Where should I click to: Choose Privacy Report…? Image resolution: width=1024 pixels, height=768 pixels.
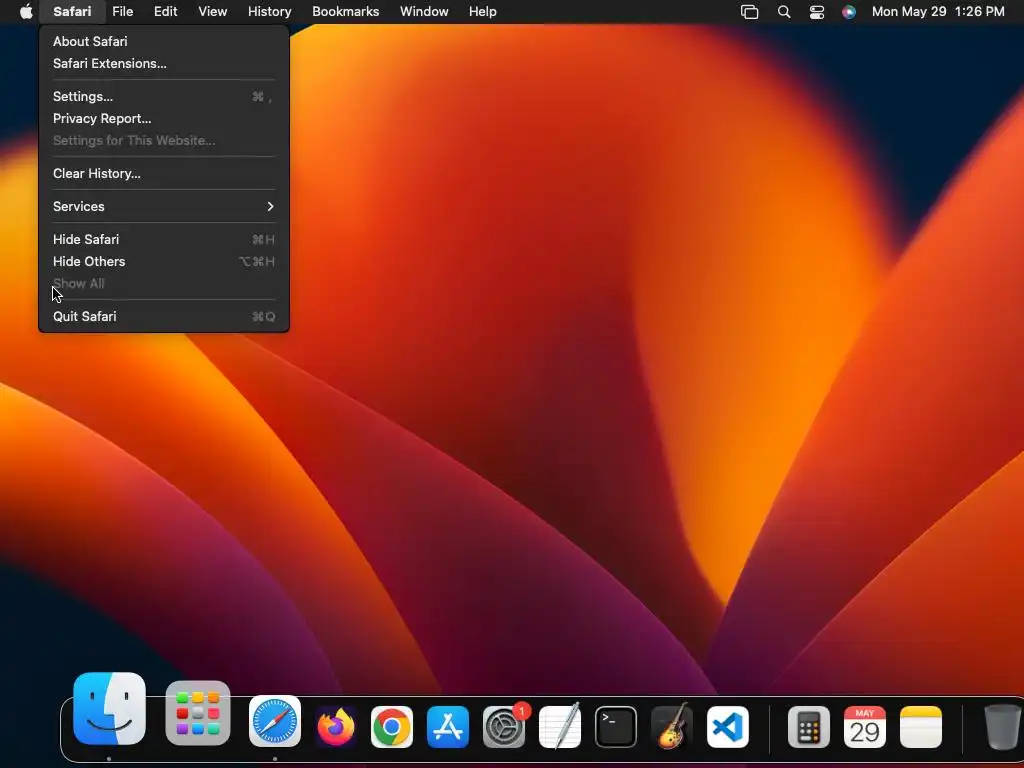(x=164, y=118)
